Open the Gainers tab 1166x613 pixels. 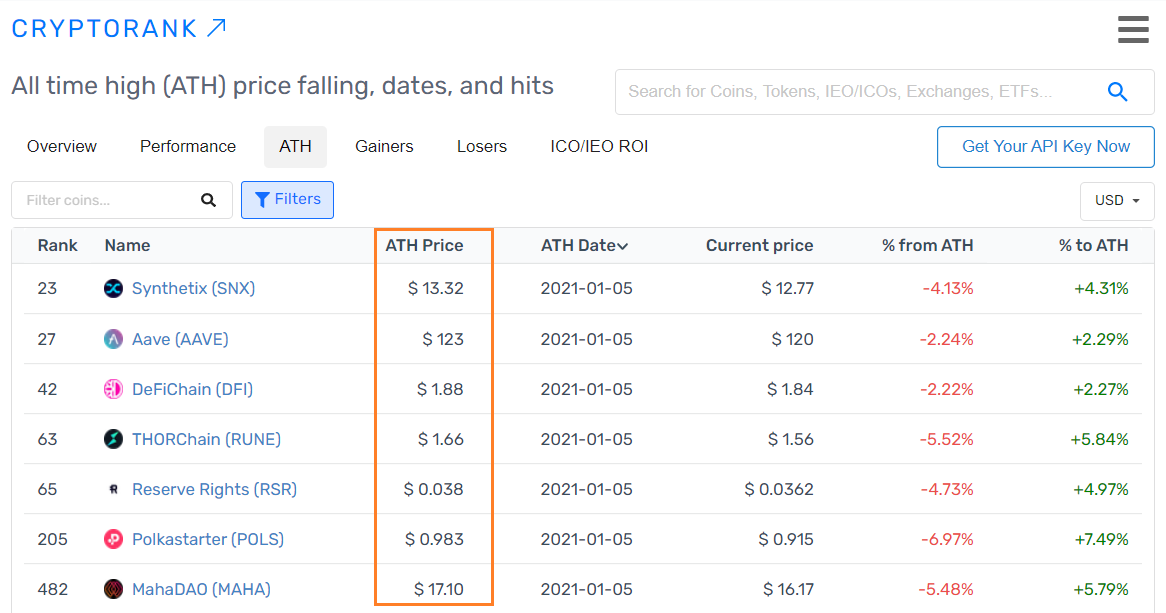[x=384, y=147]
